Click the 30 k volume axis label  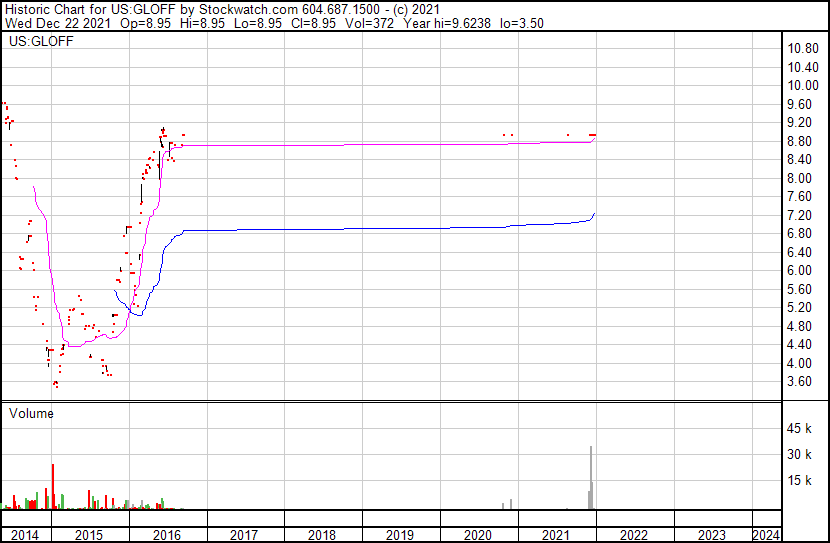coord(799,454)
